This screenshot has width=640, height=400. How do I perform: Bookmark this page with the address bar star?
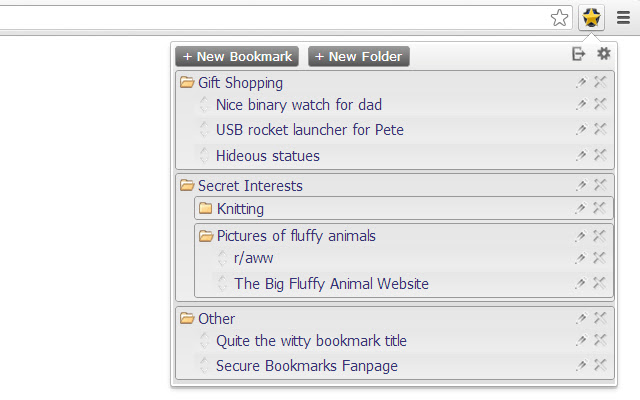pos(561,17)
